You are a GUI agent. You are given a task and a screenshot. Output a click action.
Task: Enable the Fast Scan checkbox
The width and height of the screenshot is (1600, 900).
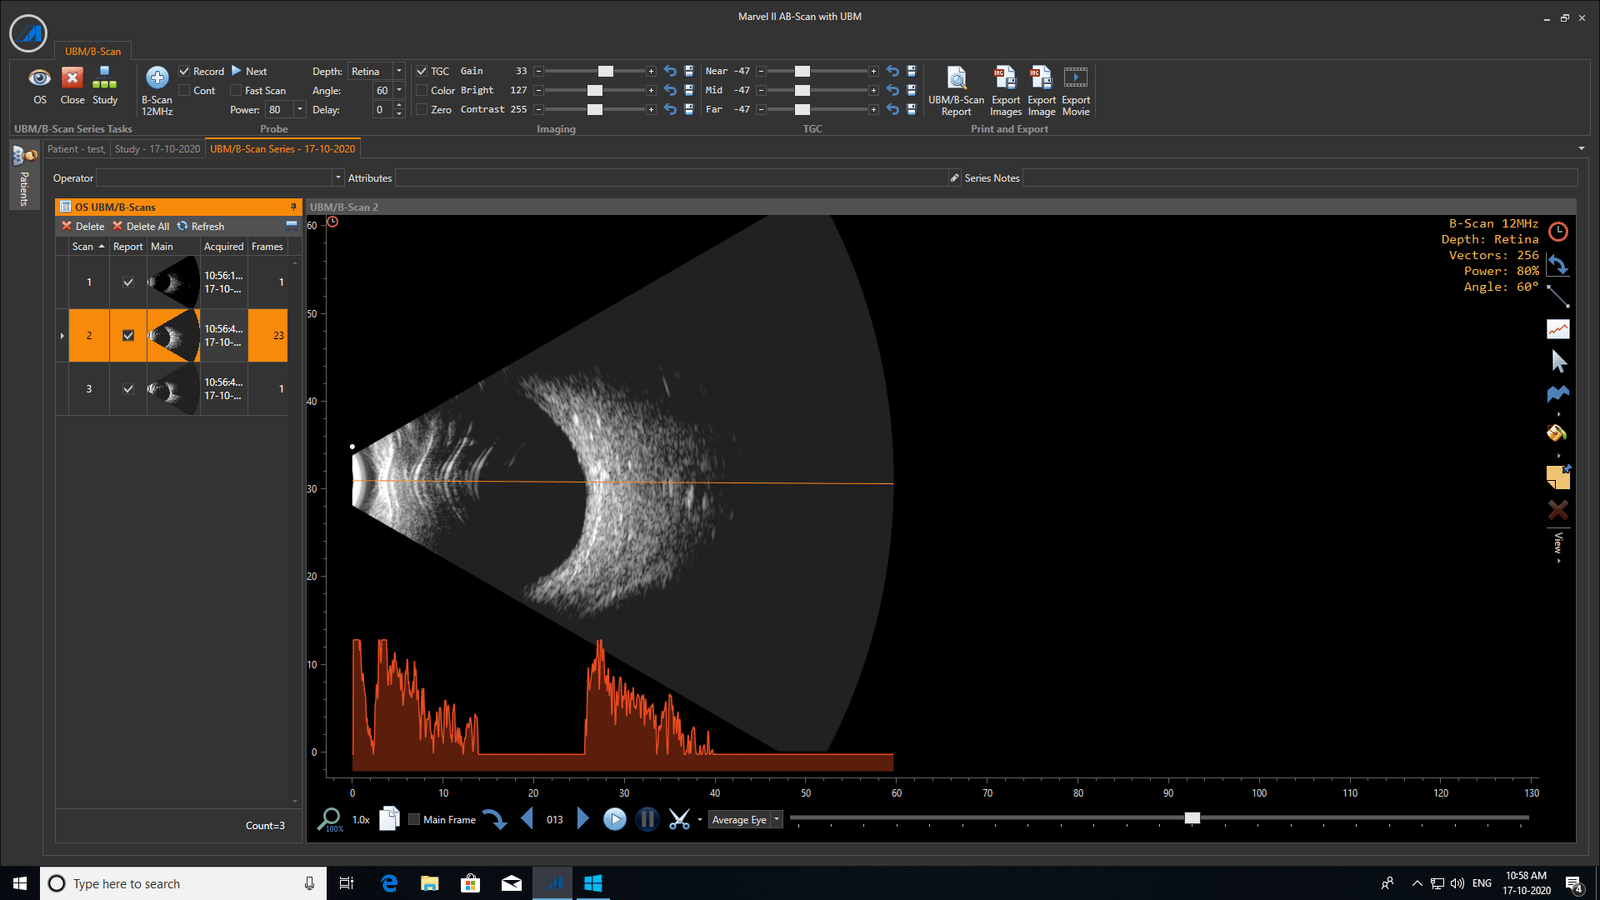[x=236, y=91]
